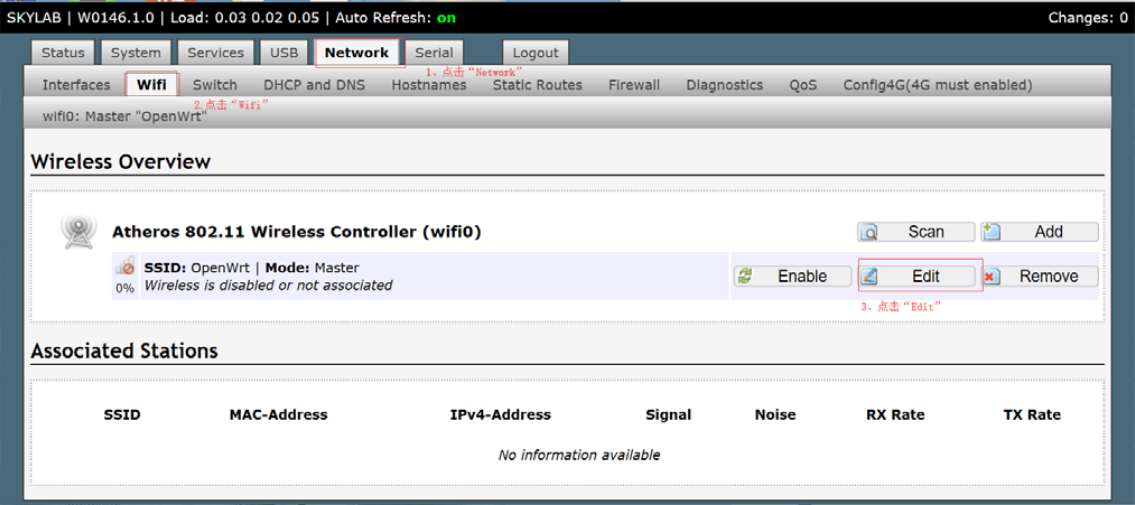
Task: Click the Edit button pencil icon
Action: tap(871, 277)
